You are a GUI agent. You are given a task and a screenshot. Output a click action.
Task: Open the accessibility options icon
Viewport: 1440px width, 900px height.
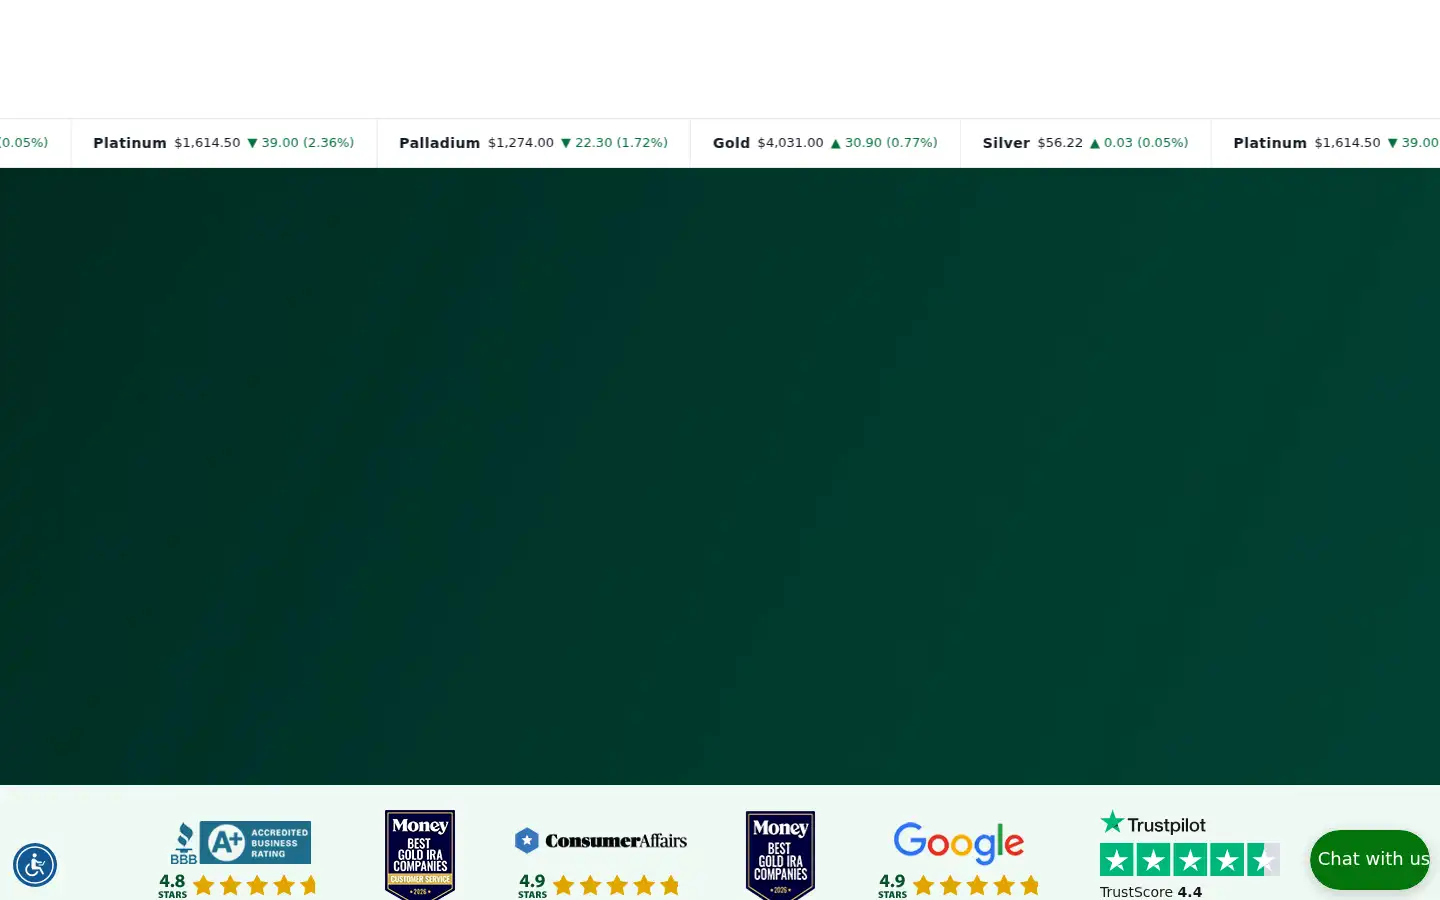[35, 865]
